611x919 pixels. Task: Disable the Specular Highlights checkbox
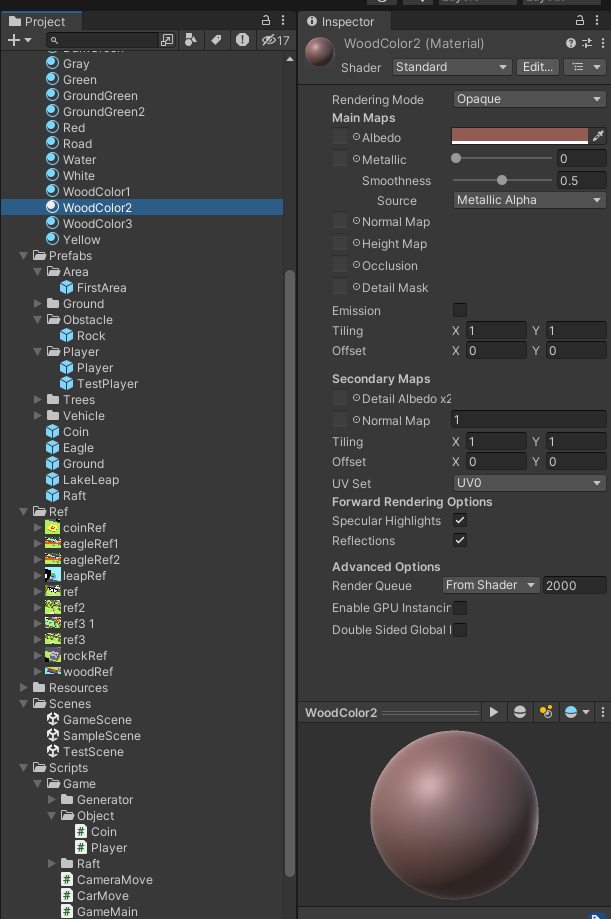(460, 520)
